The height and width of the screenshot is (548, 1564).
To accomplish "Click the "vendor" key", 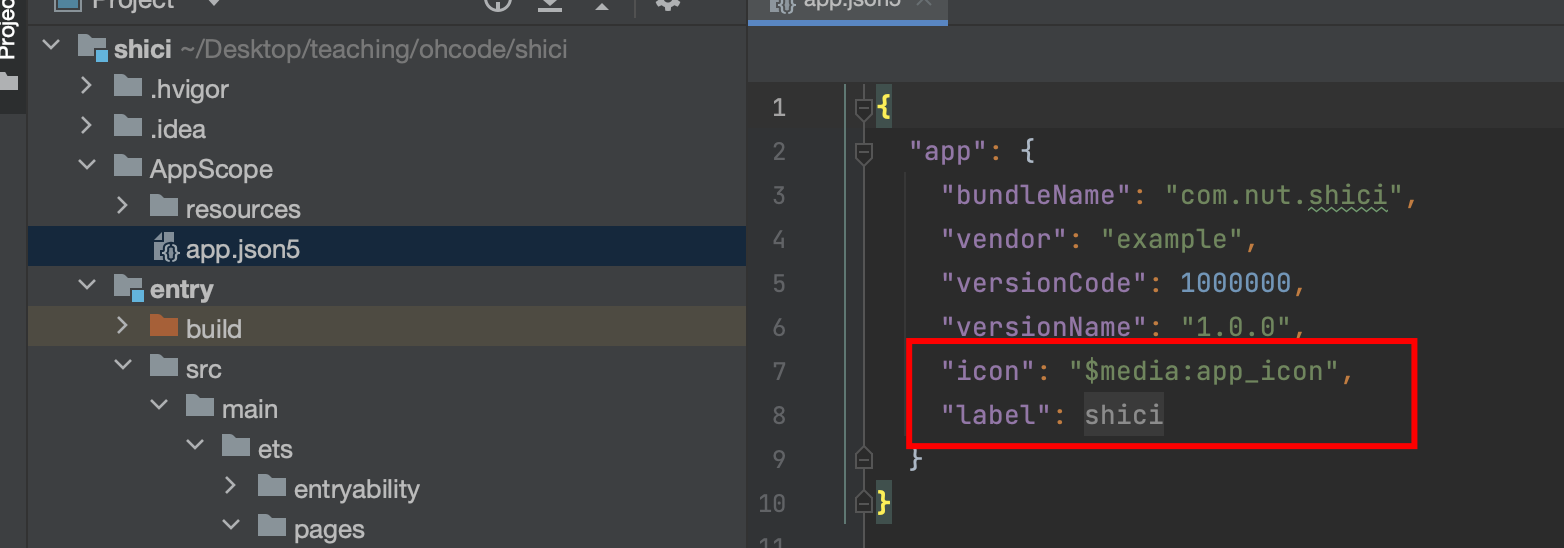I will click(x=1004, y=240).
